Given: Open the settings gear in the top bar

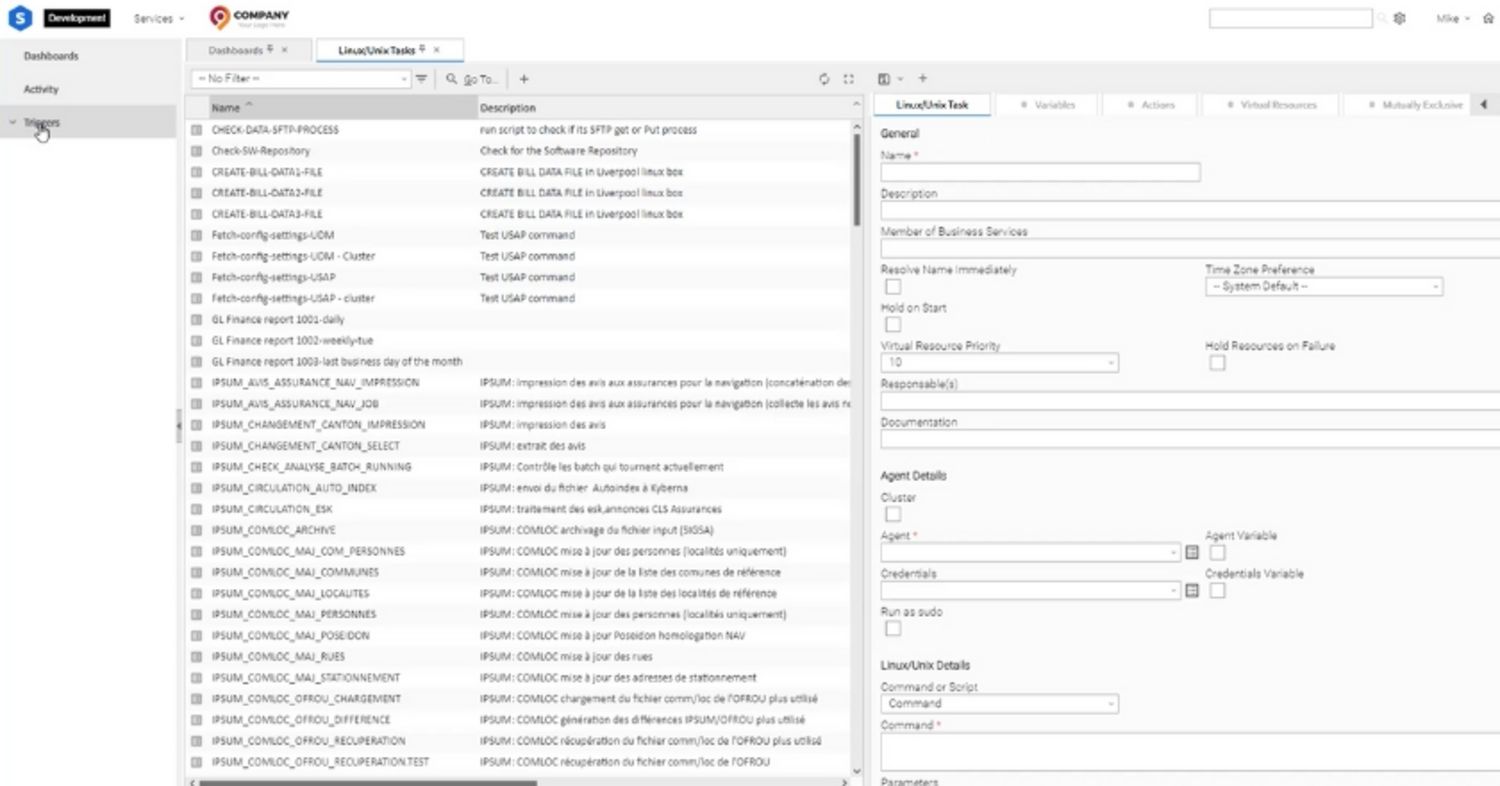Looking at the screenshot, I should click(x=1400, y=19).
